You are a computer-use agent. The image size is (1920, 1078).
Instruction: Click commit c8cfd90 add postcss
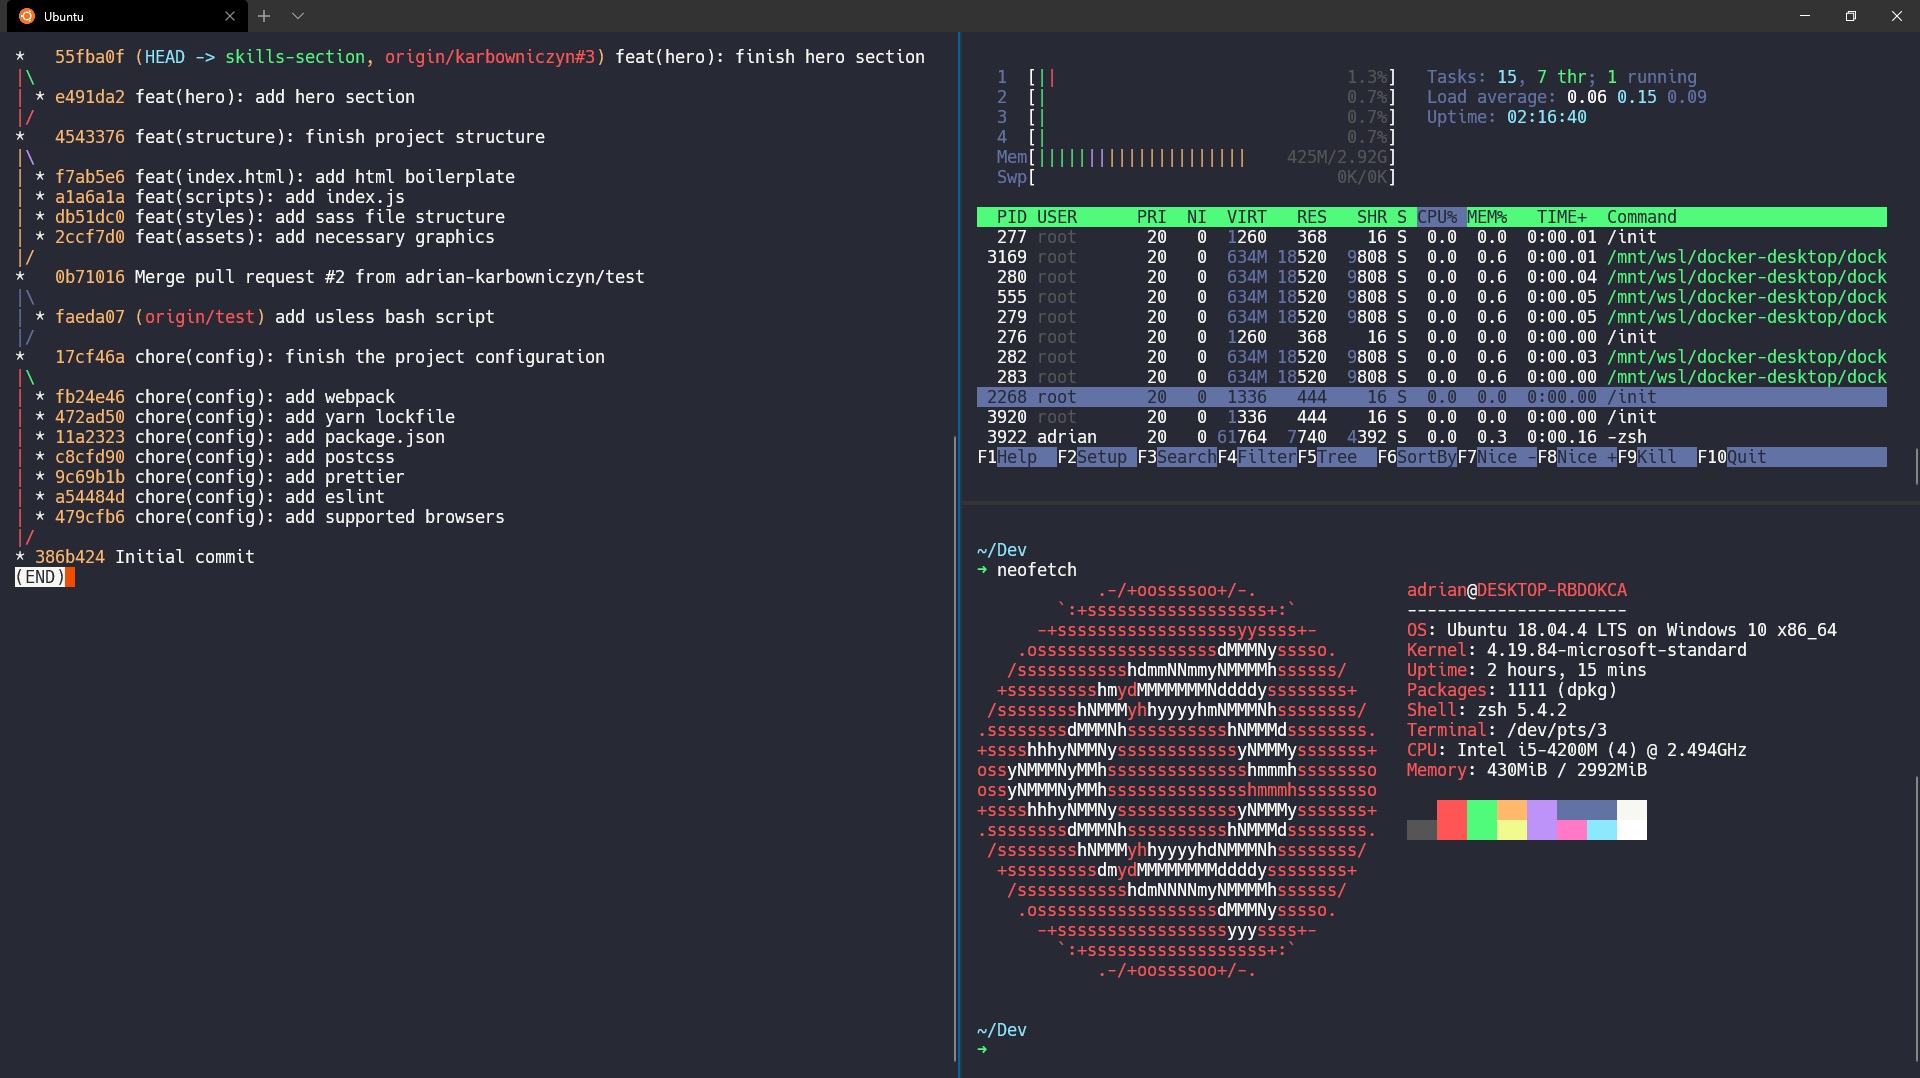(225, 457)
